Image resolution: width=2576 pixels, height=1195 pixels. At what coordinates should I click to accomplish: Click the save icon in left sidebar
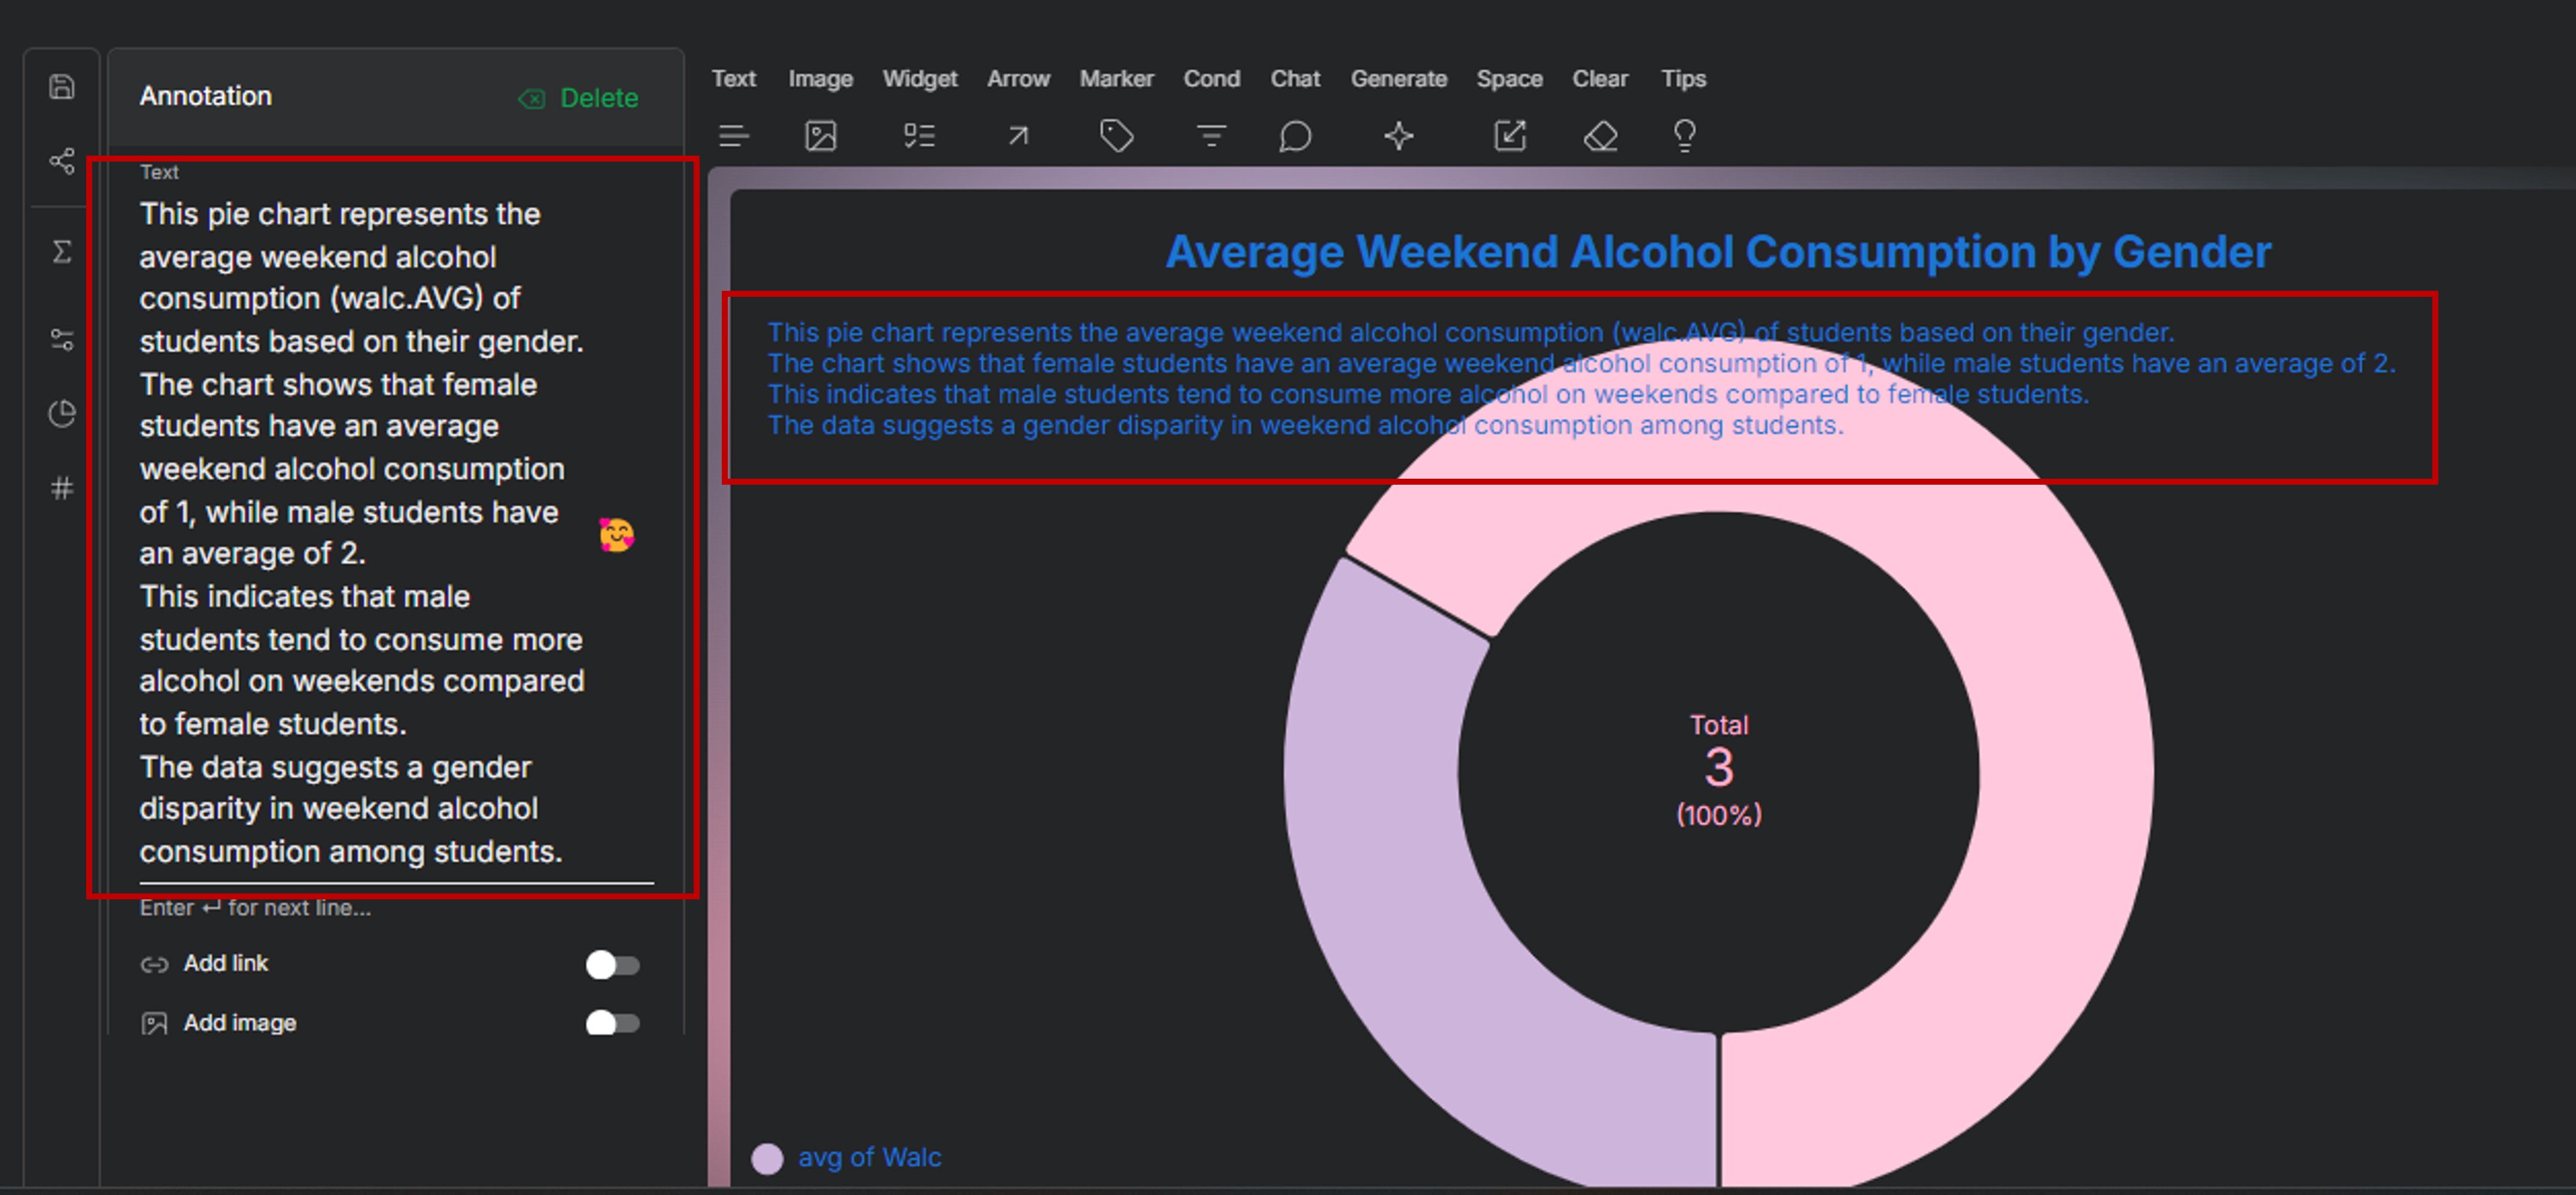(62, 87)
